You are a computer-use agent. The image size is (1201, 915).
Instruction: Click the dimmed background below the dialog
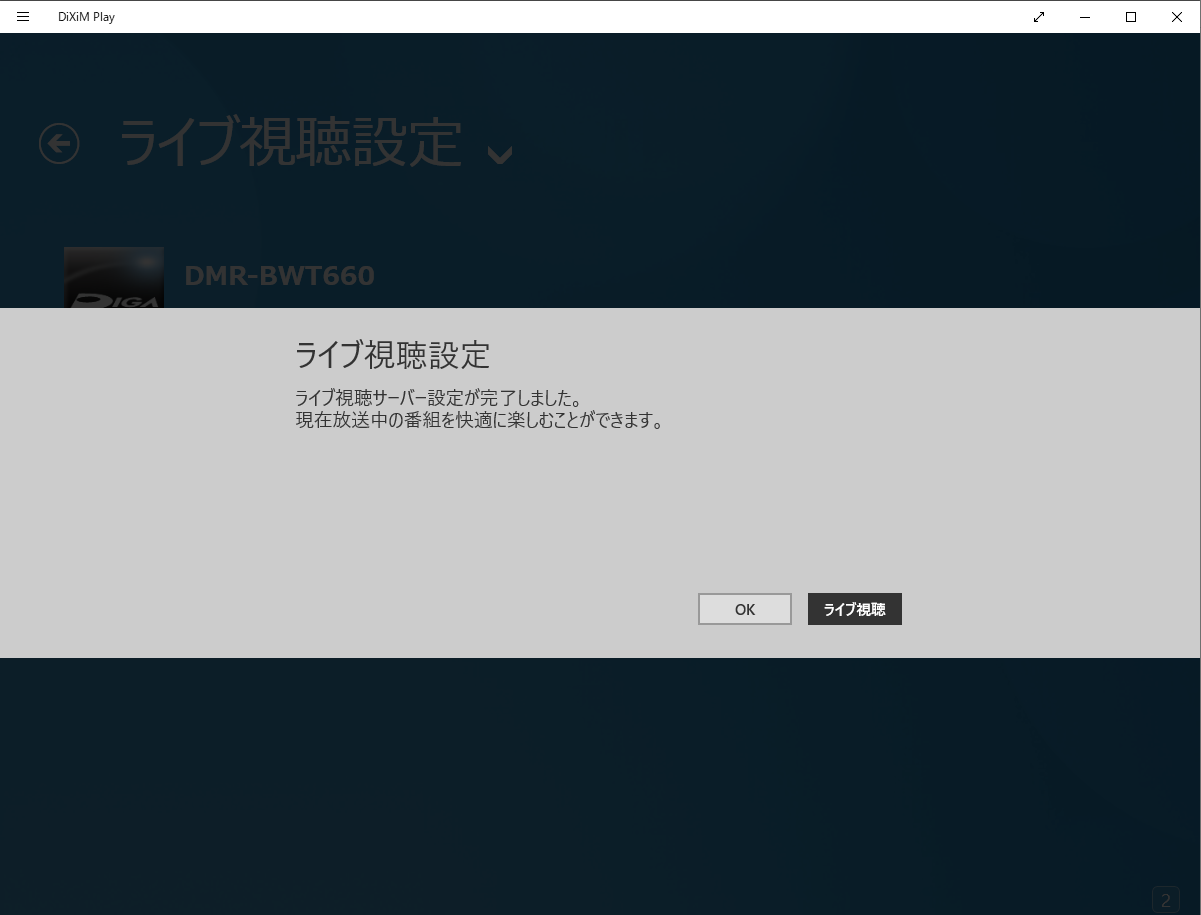tap(600, 780)
